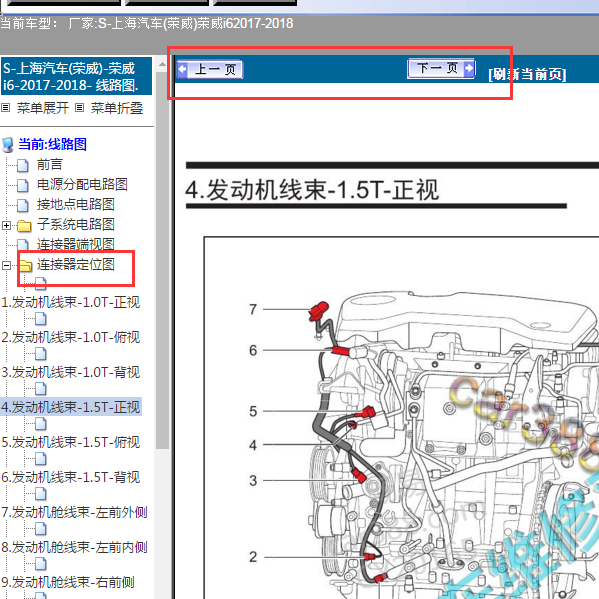The width and height of the screenshot is (599, 599).
Task: Click connector label 4 in diagram
Action: tap(253, 445)
